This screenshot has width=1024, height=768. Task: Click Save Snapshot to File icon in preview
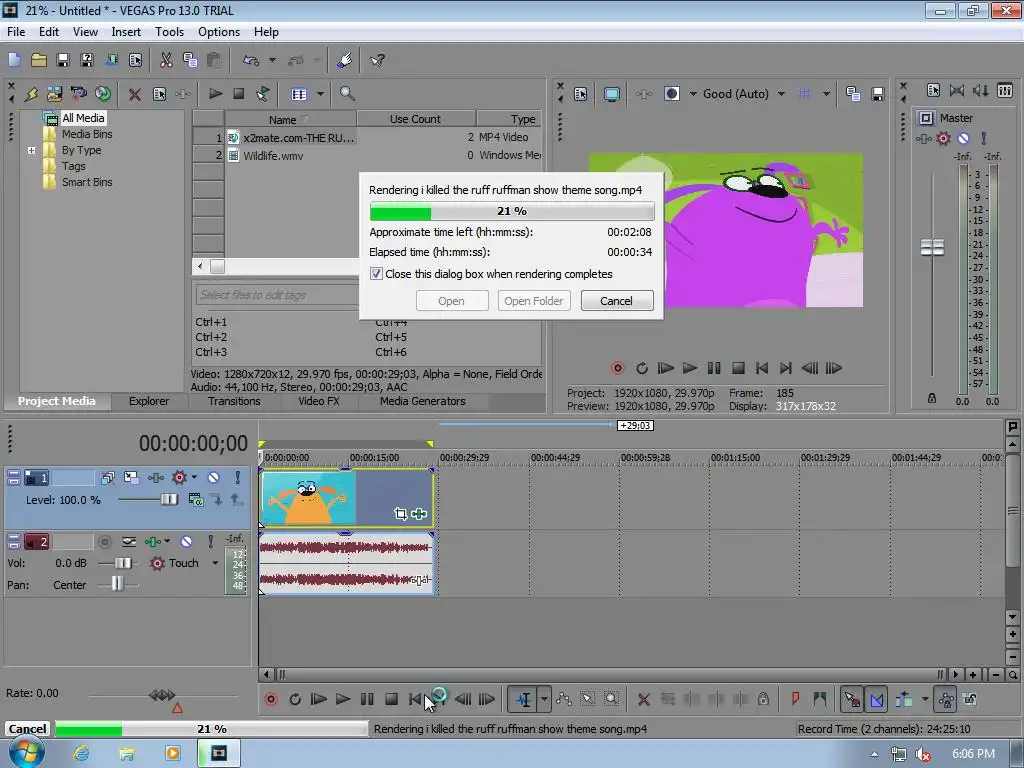pos(878,94)
